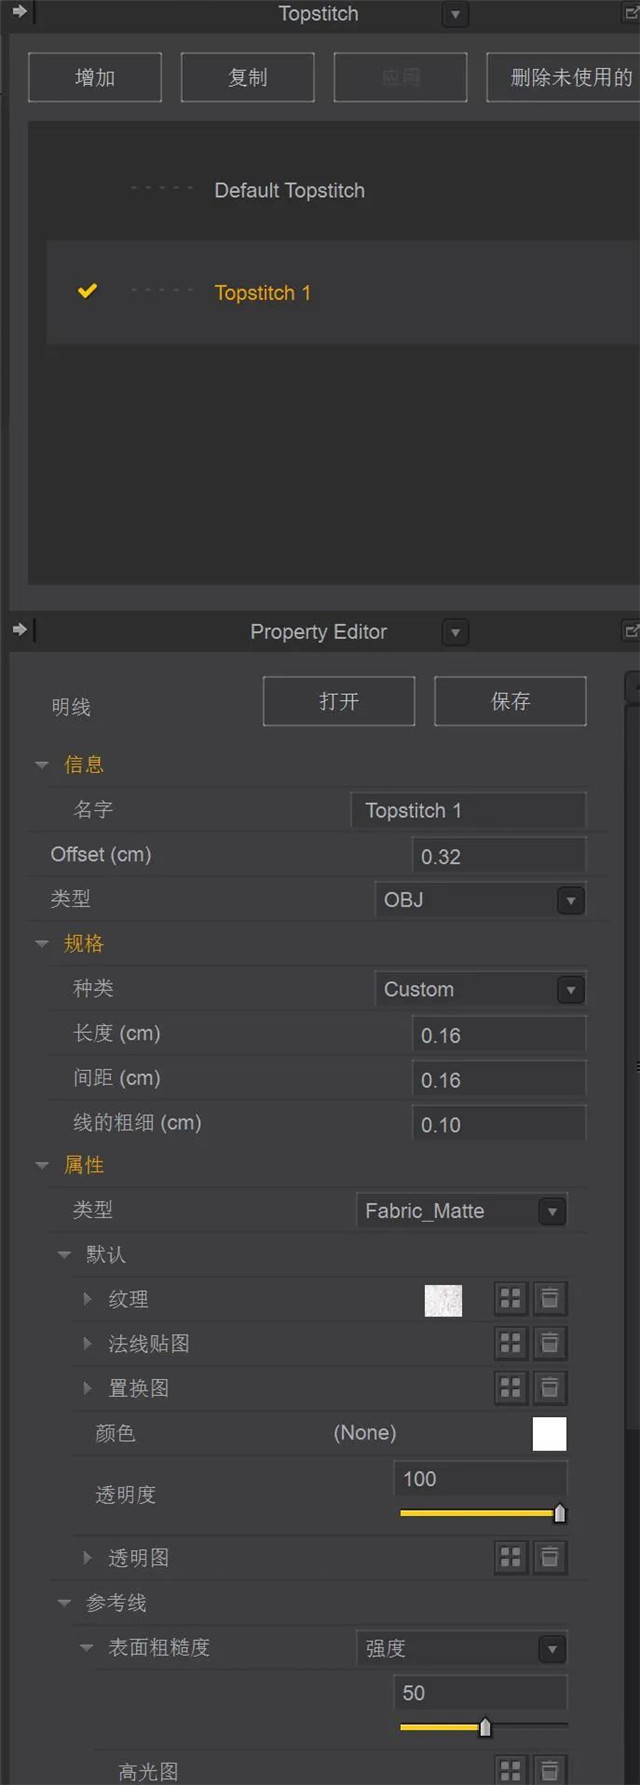
Task: Open texture browser grid icon for 纹理
Action: (510, 1299)
